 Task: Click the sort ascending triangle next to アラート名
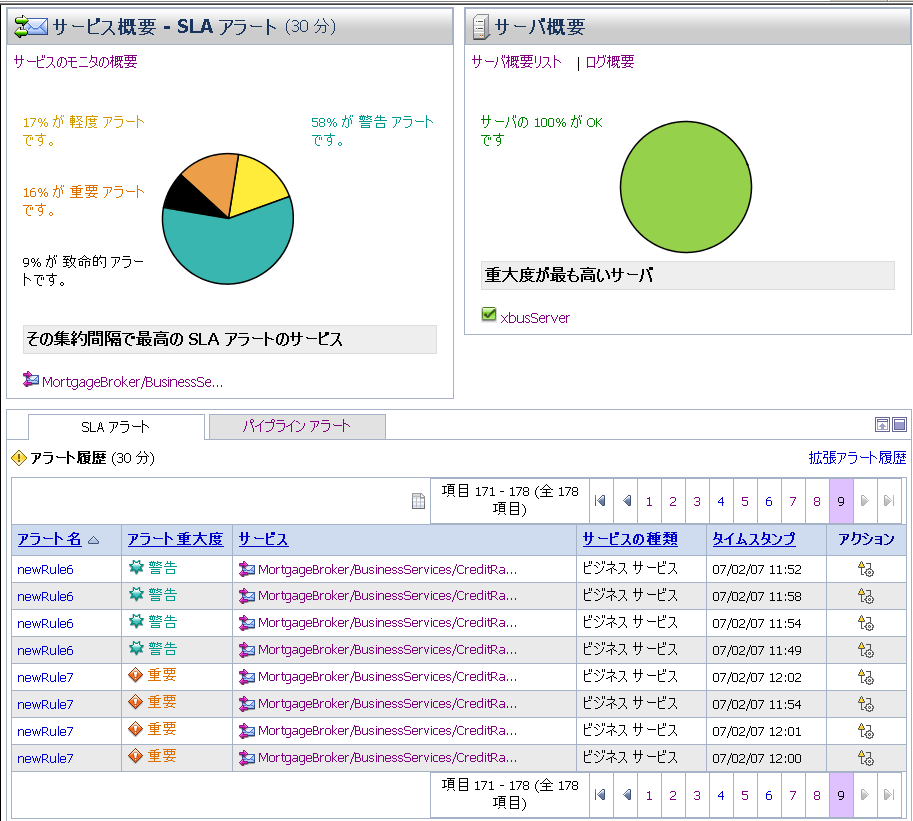click(94, 540)
